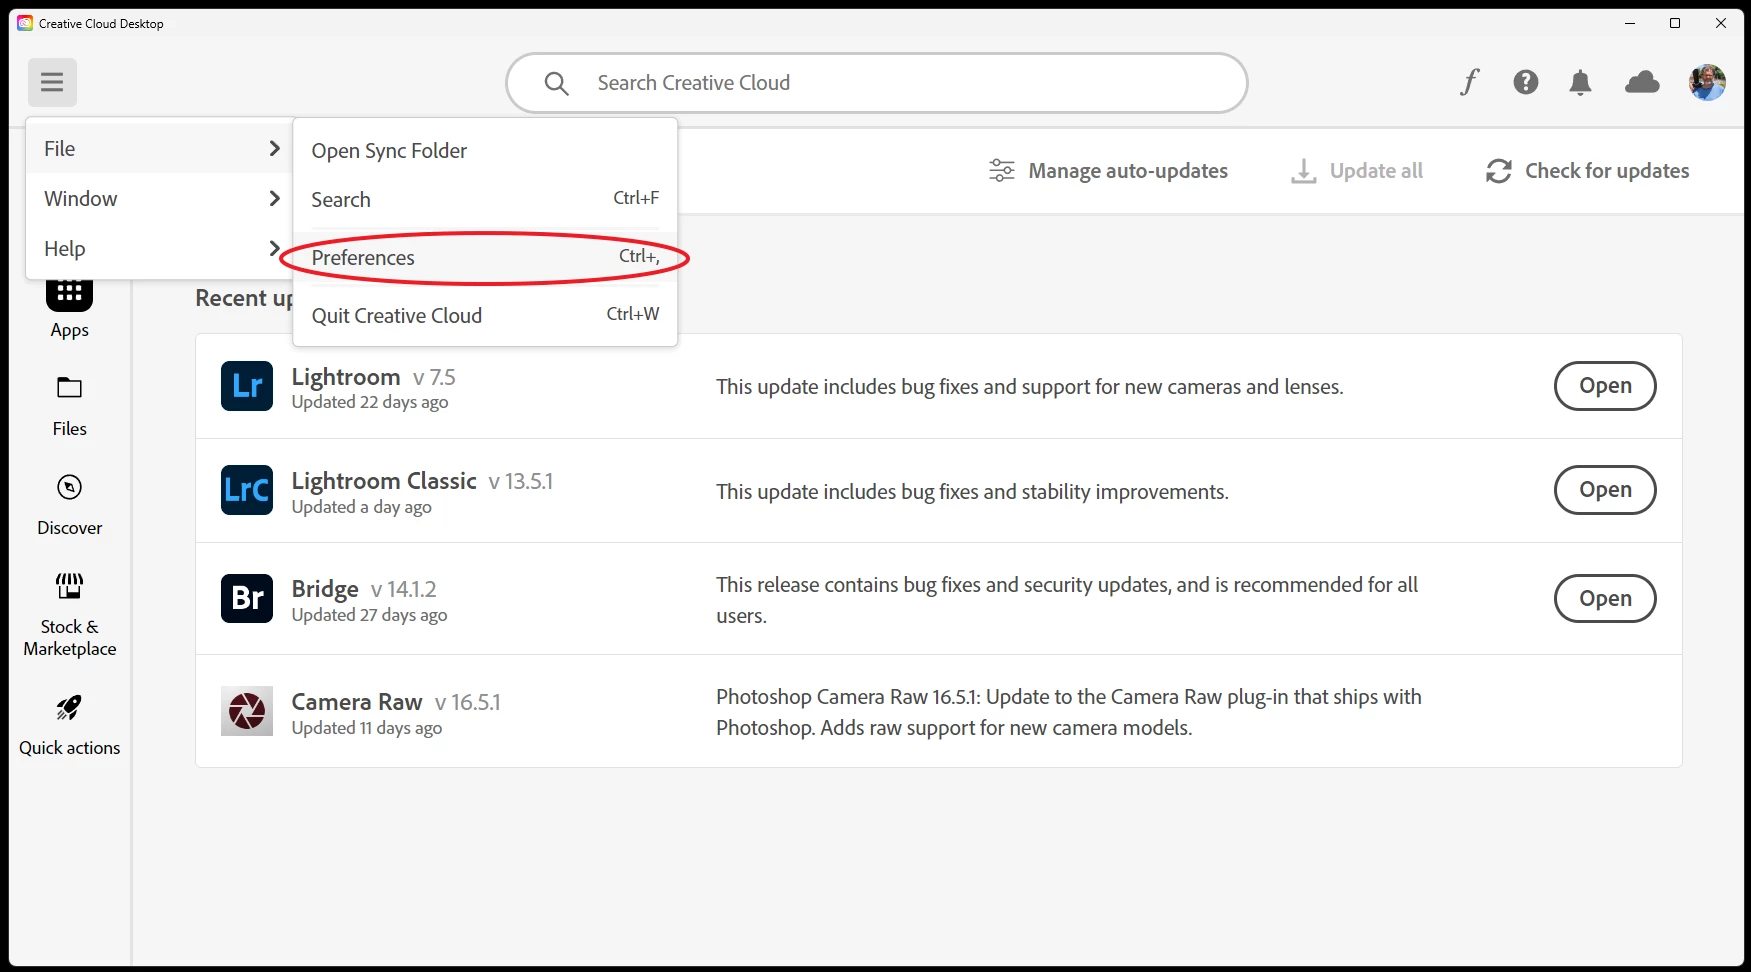1751x972 pixels.
Task: Click the Bridge app icon
Action: coord(247,598)
